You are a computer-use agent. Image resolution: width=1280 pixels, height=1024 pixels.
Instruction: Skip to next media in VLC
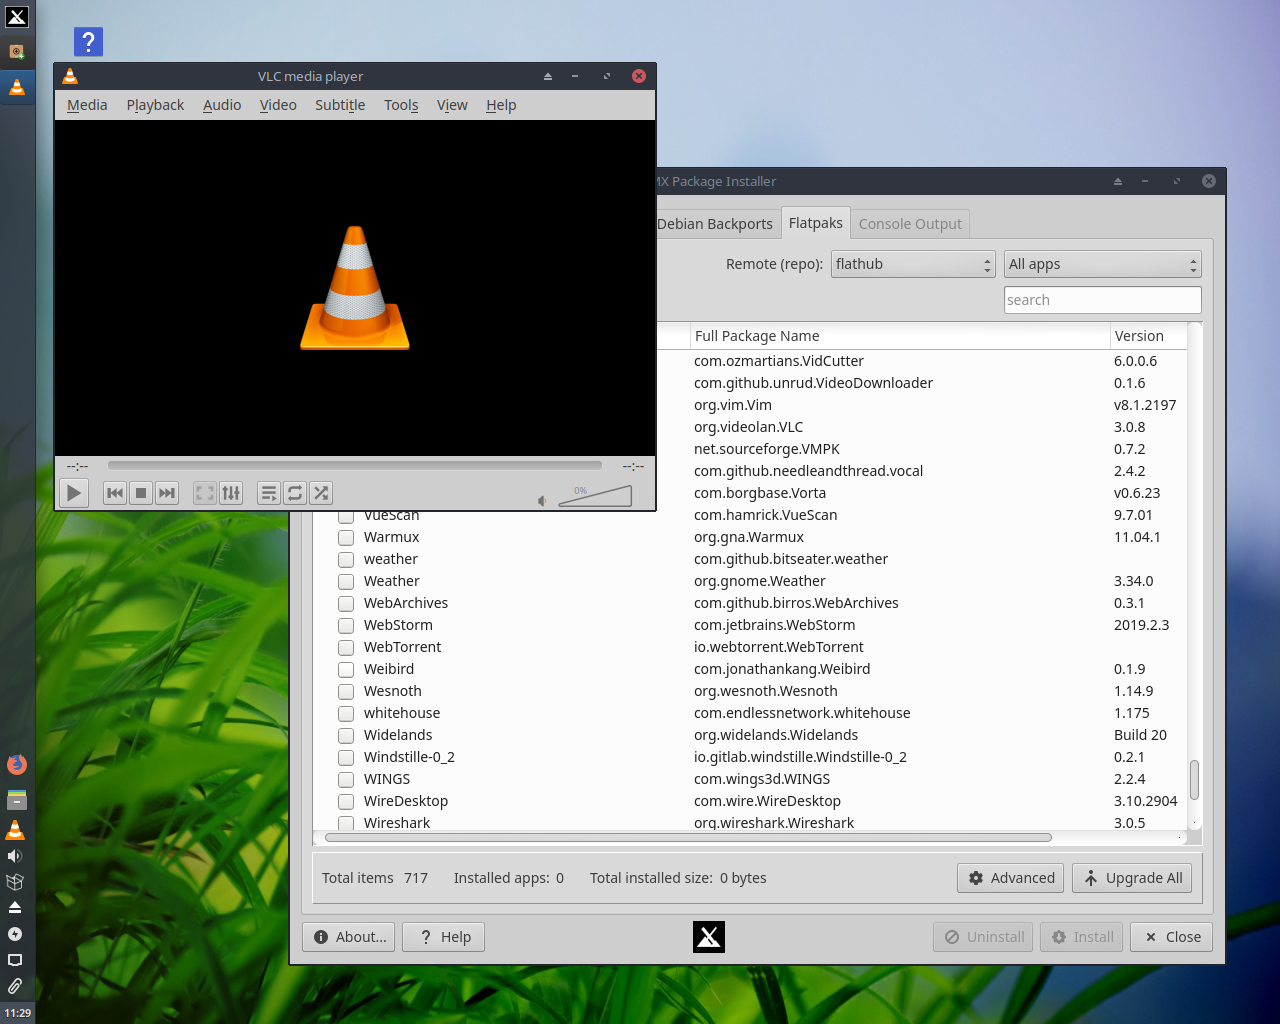(x=167, y=493)
